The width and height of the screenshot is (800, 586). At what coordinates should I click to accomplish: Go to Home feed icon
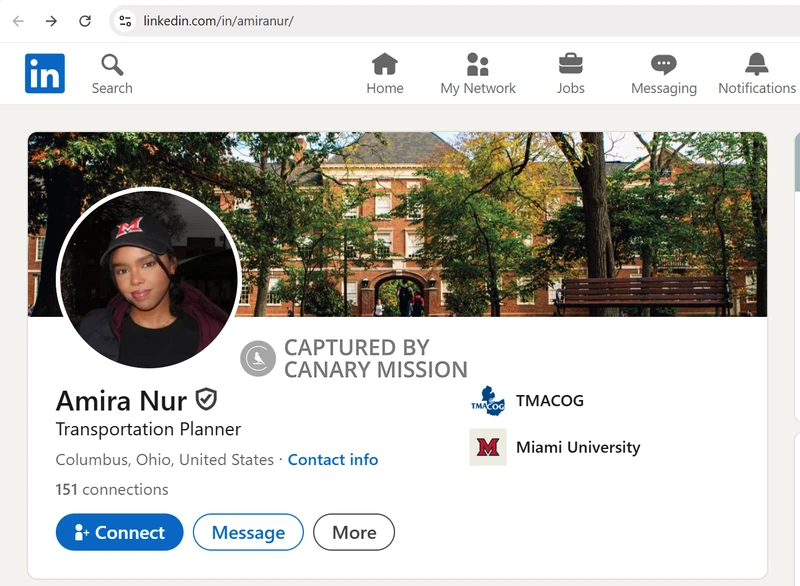[x=384, y=65]
